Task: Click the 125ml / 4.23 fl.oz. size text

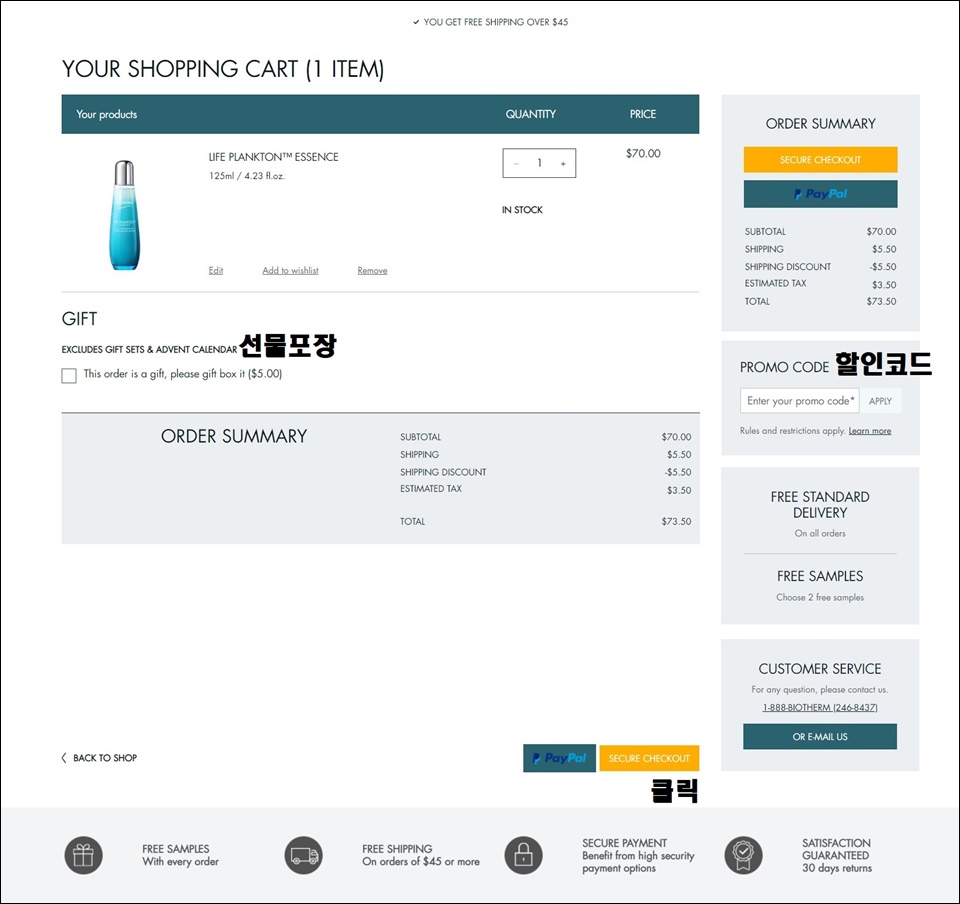Action: pos(247,176)
